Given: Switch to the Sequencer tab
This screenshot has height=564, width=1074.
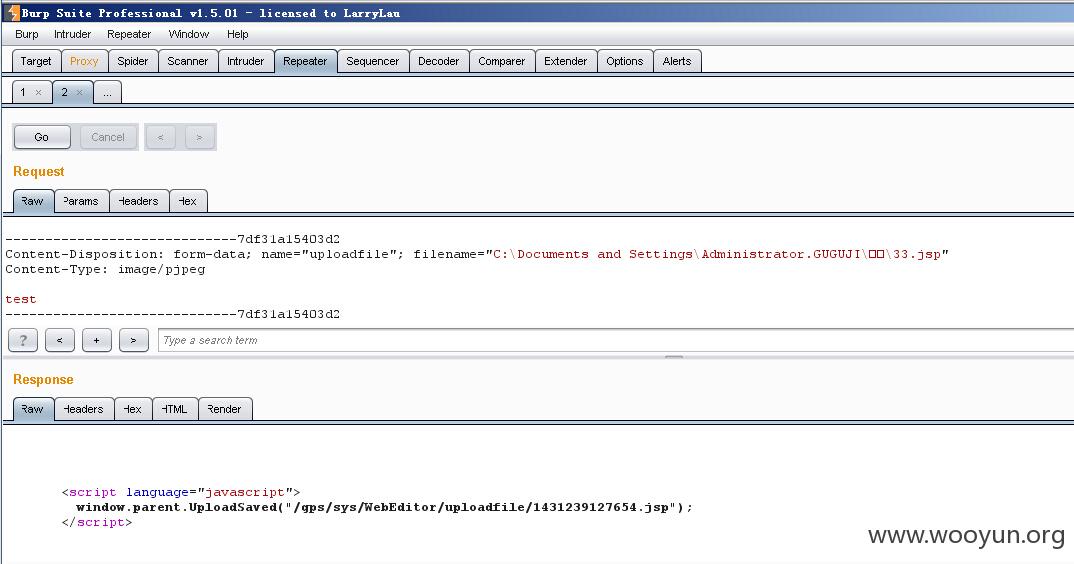Looking at the screenshot, I should click(373, 61).
